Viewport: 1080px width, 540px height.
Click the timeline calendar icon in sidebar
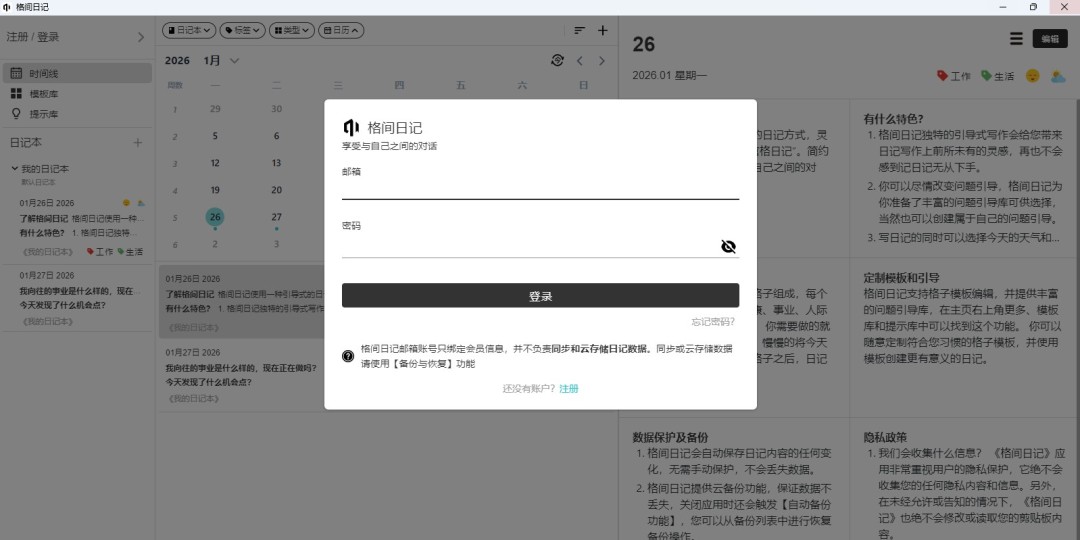point(16,73)
